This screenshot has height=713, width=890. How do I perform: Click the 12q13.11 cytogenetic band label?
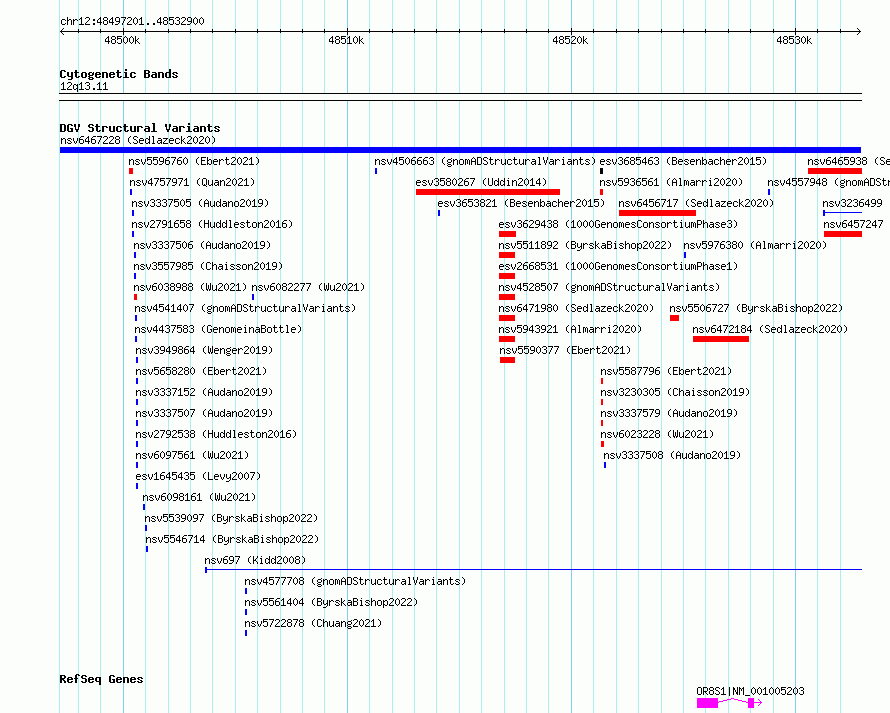coord(84,86)
